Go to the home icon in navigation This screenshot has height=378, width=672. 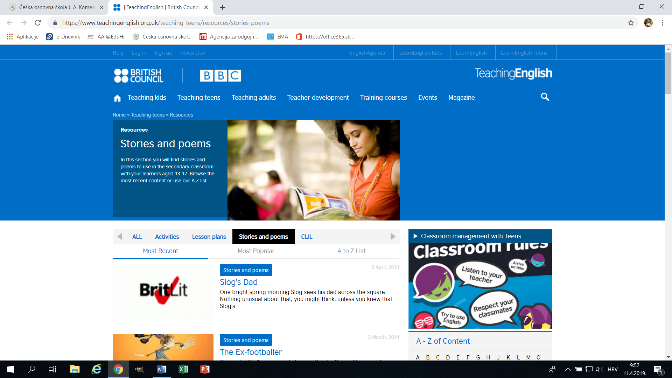117,98
